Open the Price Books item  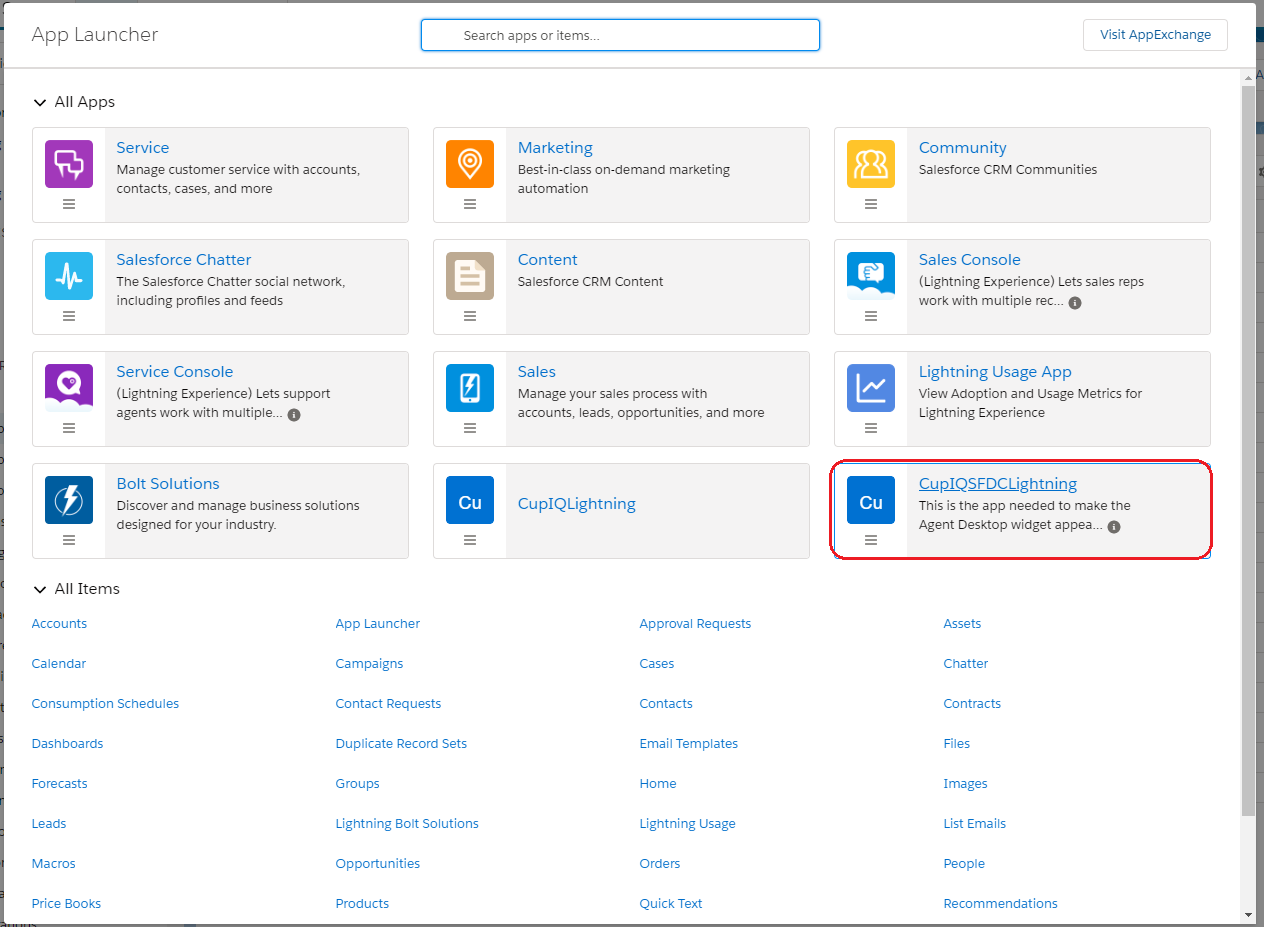click(x=66, y=903)
